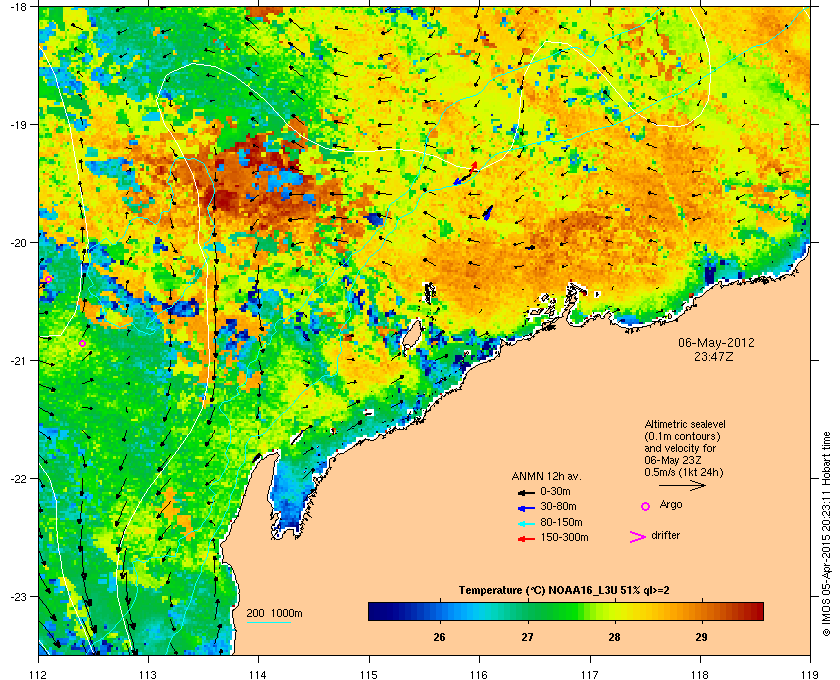This screenshot has height=680, width=840.
Task: Click the "and velocity for" text
Action: click(x=680, y=448)
